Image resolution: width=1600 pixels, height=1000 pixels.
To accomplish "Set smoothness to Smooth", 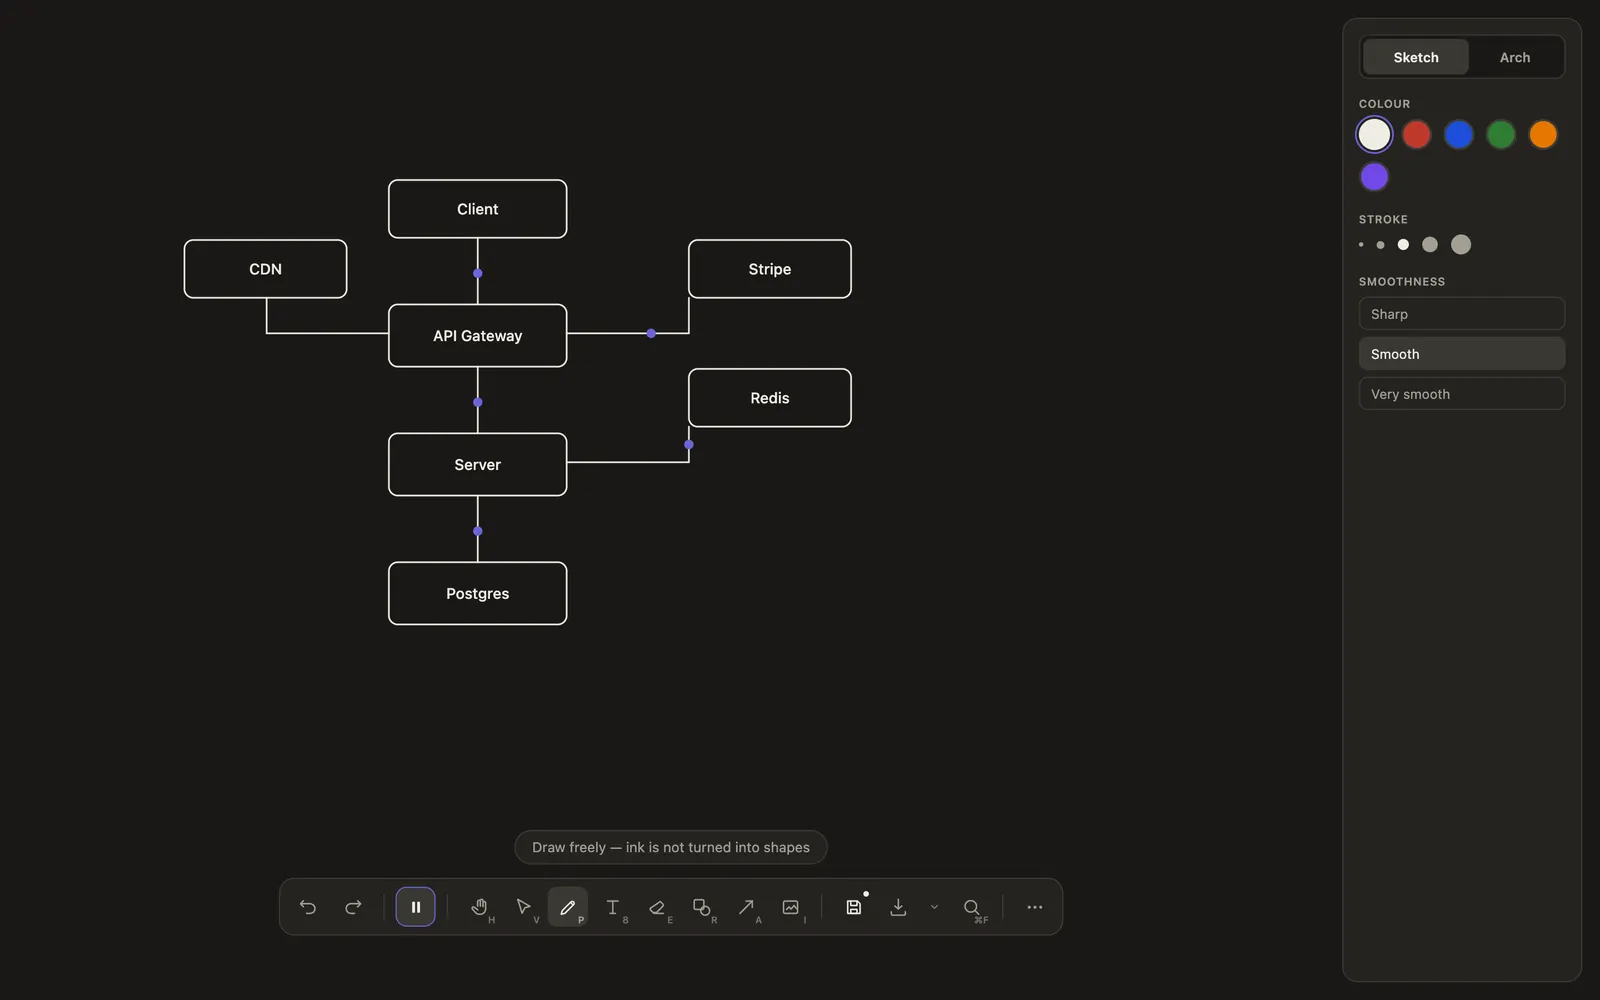I will [1462, 354].
